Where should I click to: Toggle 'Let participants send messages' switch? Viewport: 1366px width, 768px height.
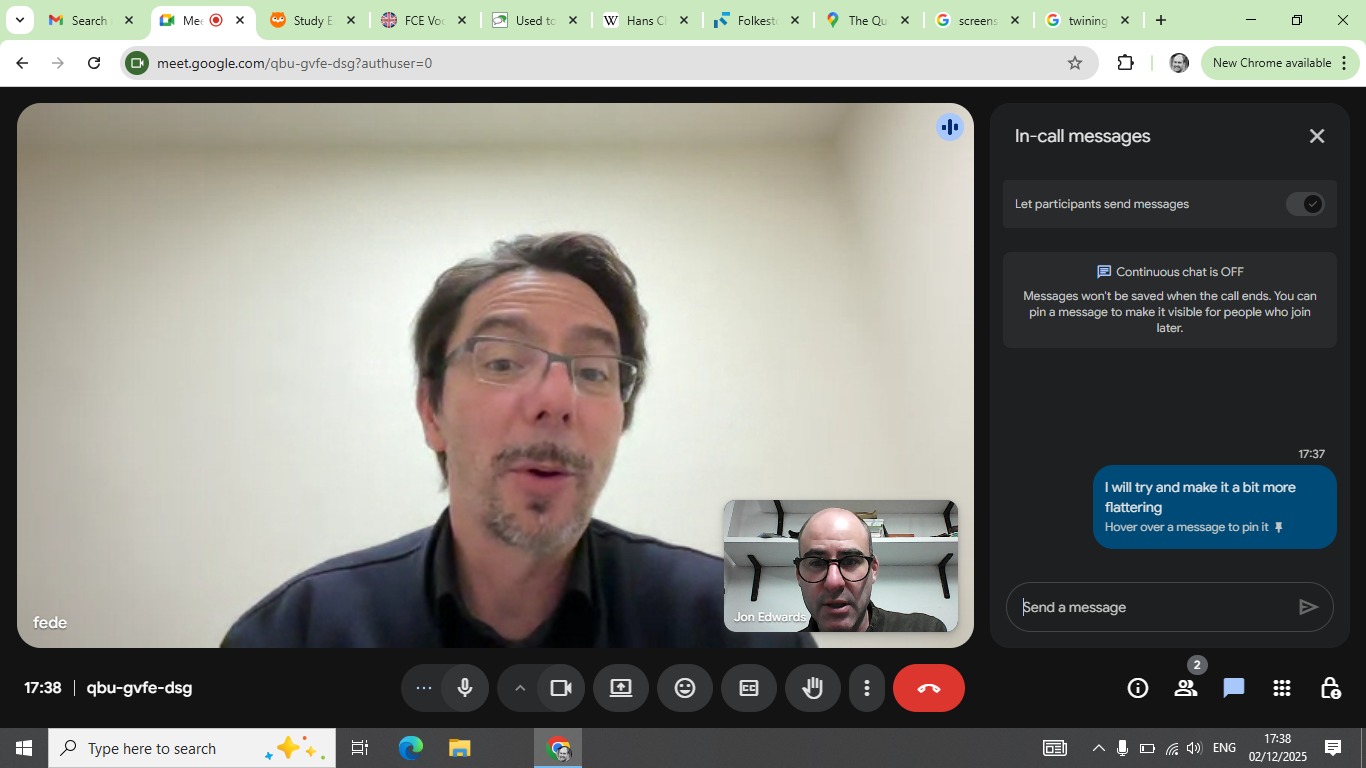1305,204
